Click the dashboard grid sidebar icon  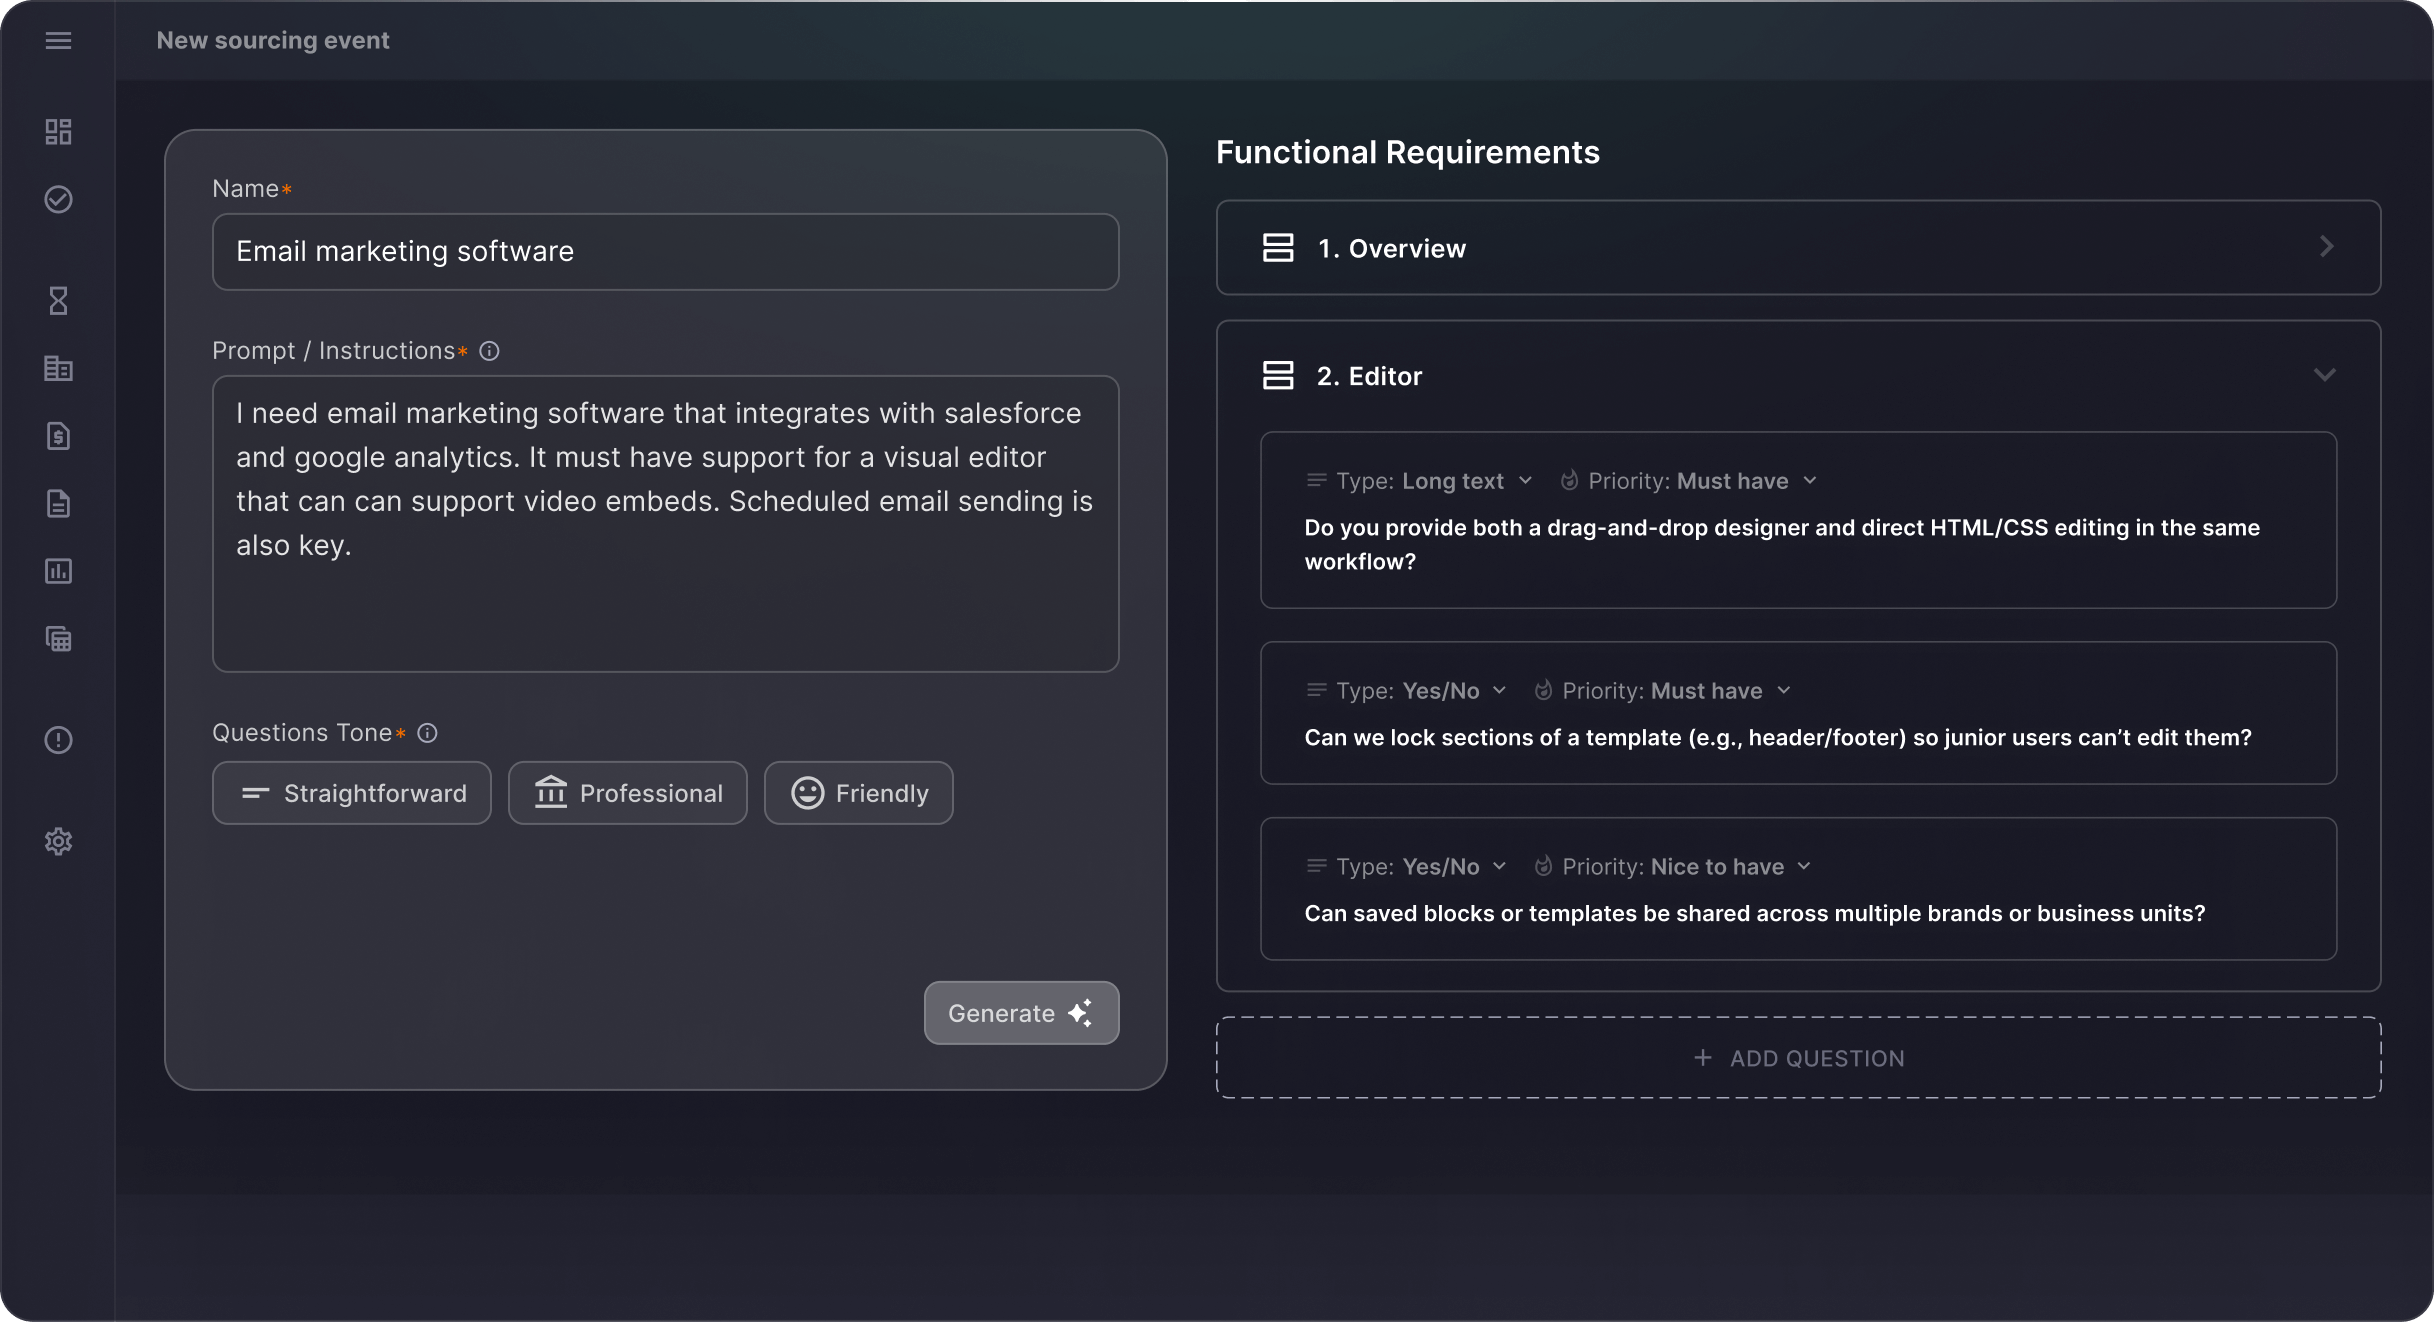click(58, 132)
